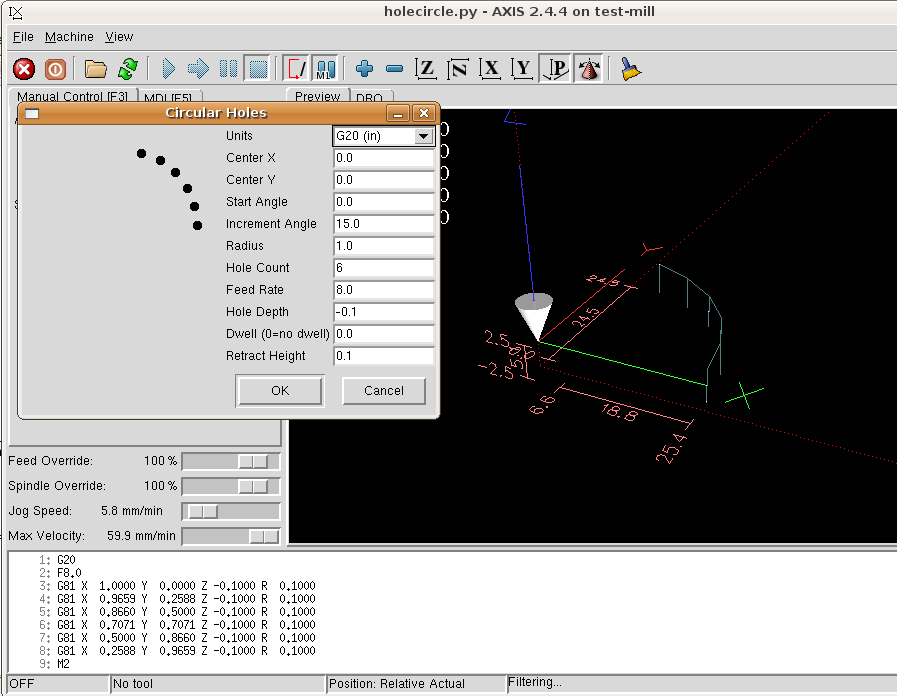897x696 pixels.
Task: Click the Radius input field
Action: [383, 246]
